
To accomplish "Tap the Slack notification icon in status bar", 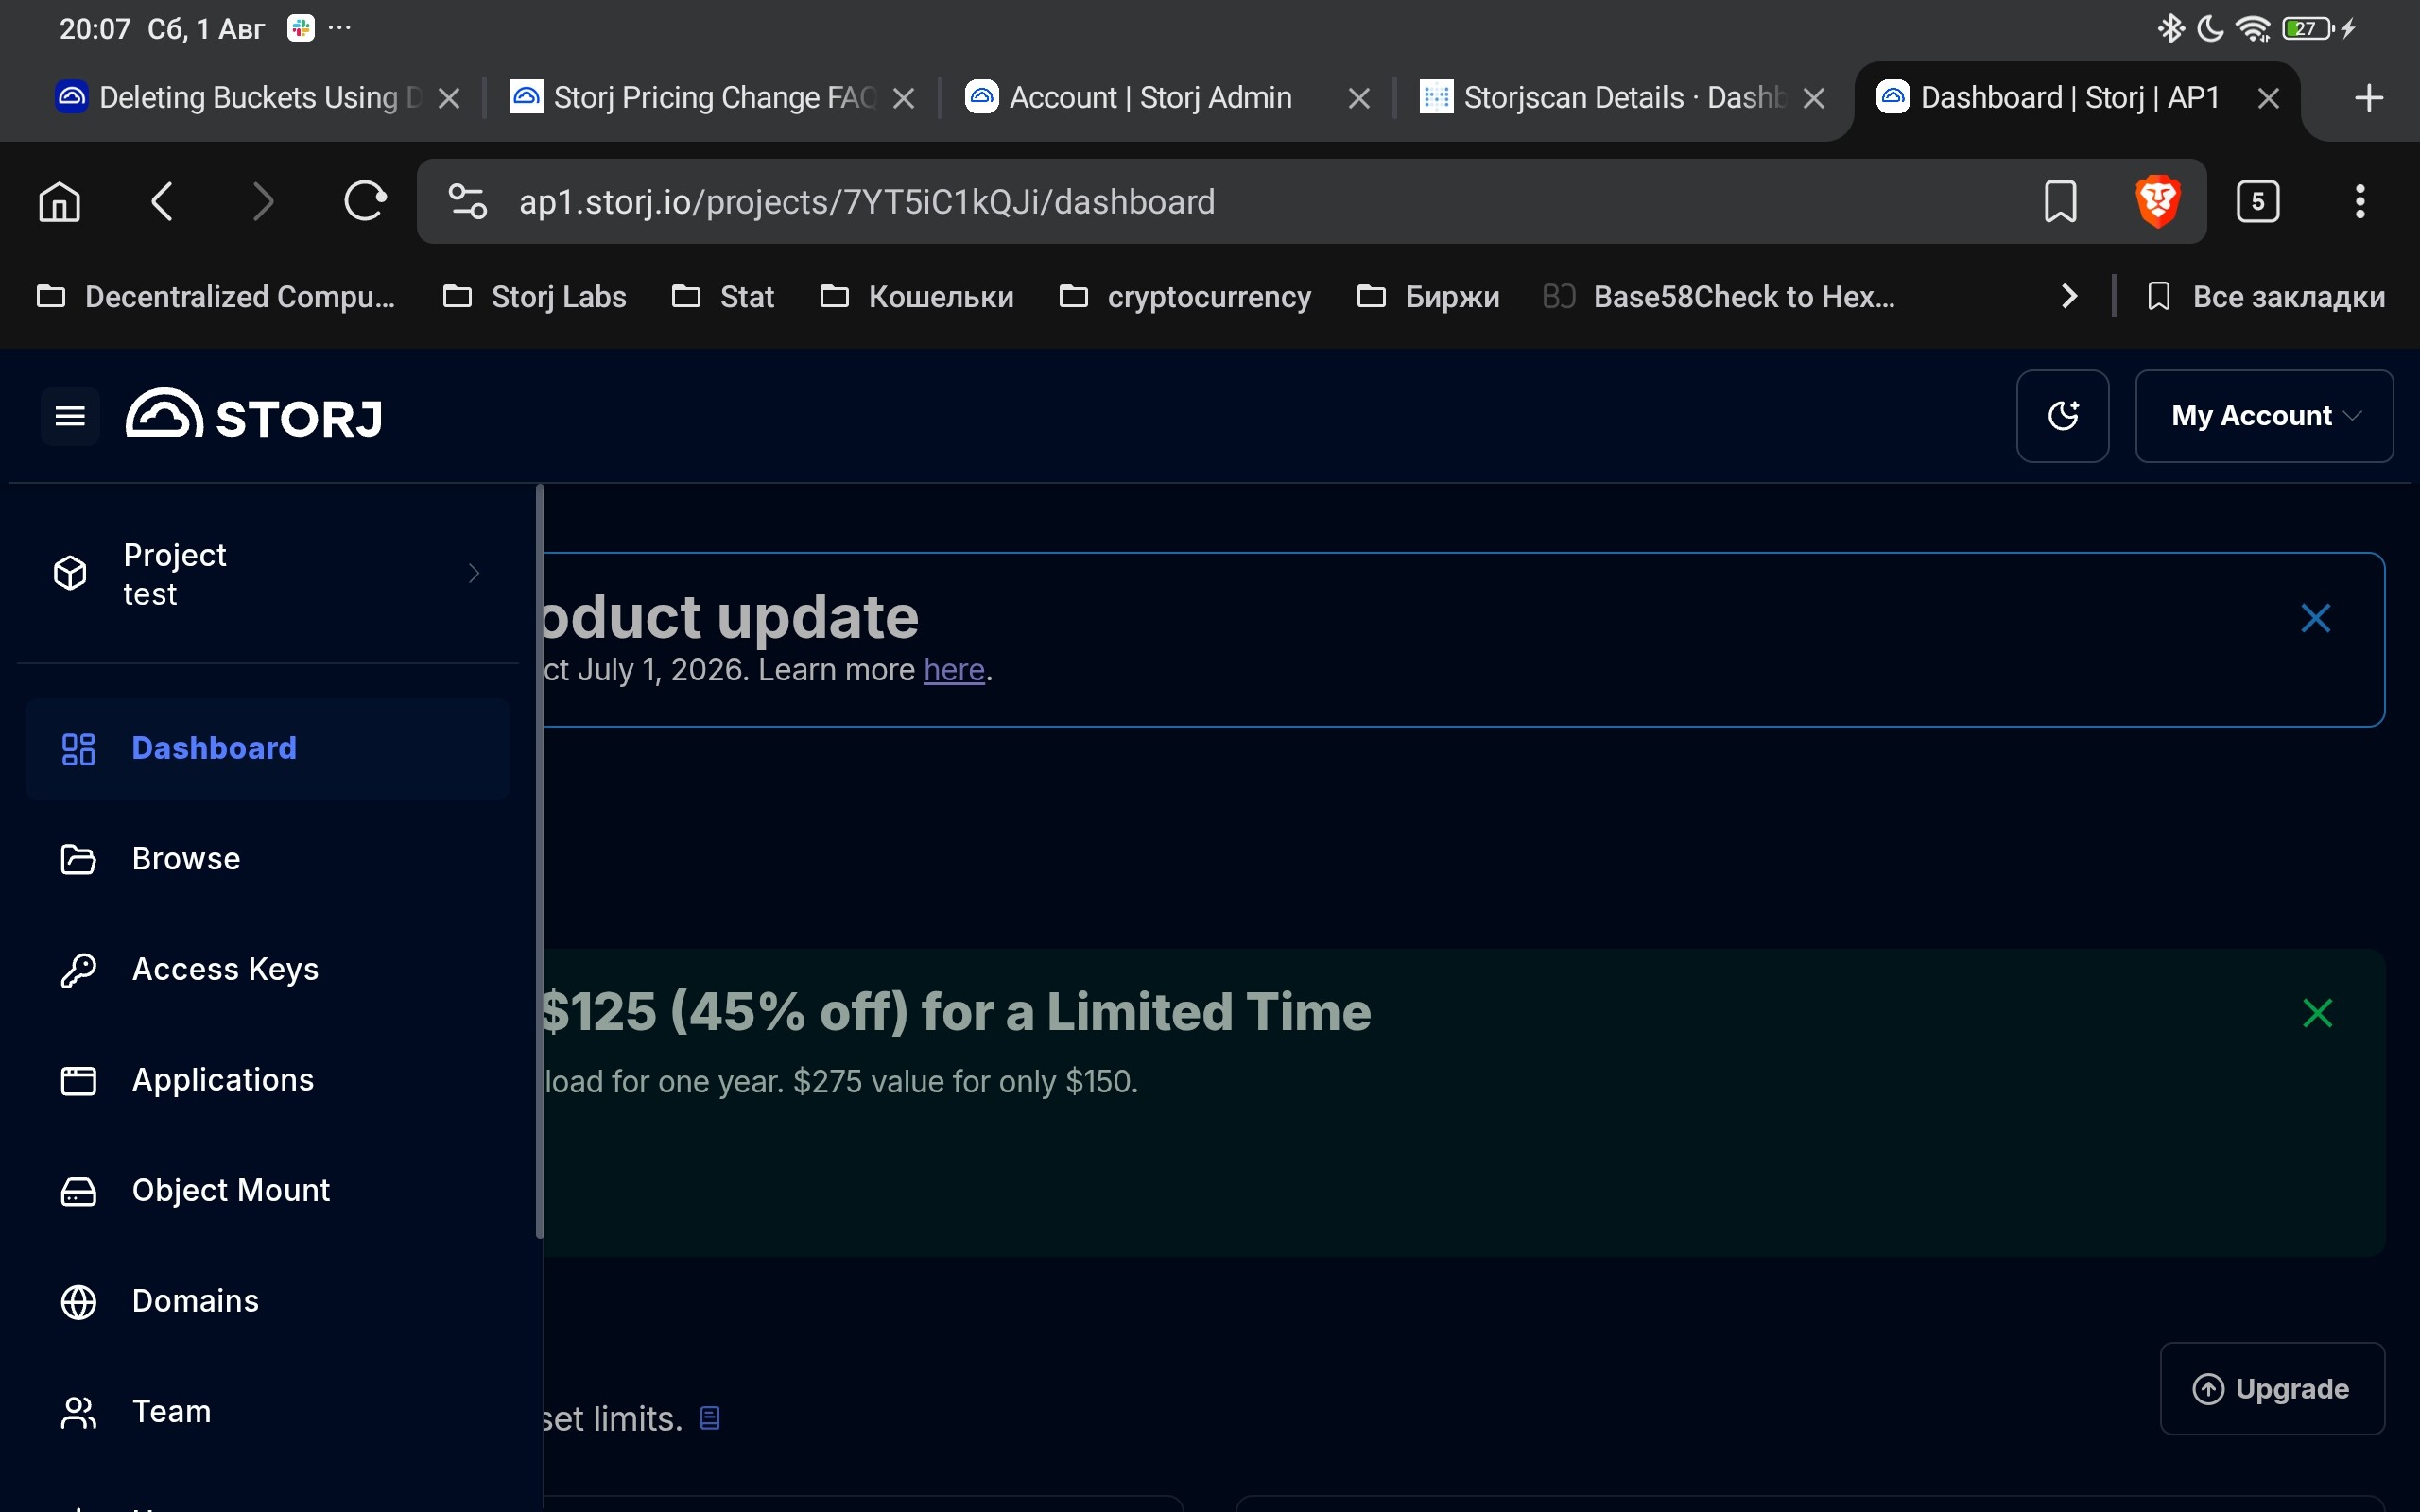I will pyautogui.click(x=301, y=28).
